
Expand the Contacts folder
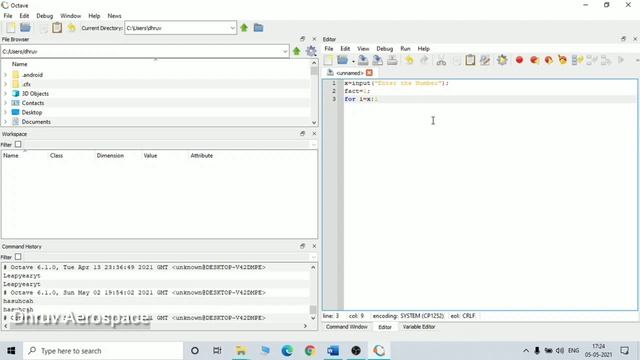pyautogui.click(x=5, y=103)
